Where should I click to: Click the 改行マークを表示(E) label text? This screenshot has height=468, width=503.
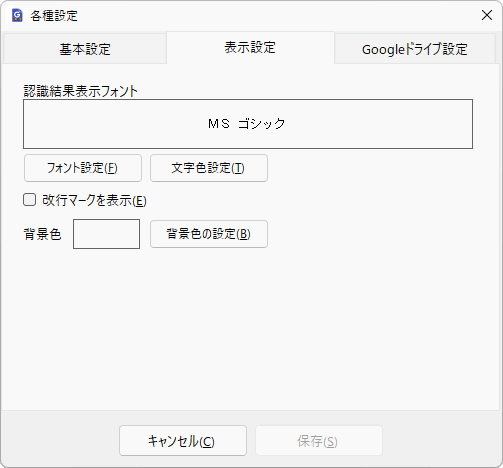click(94, 200)
